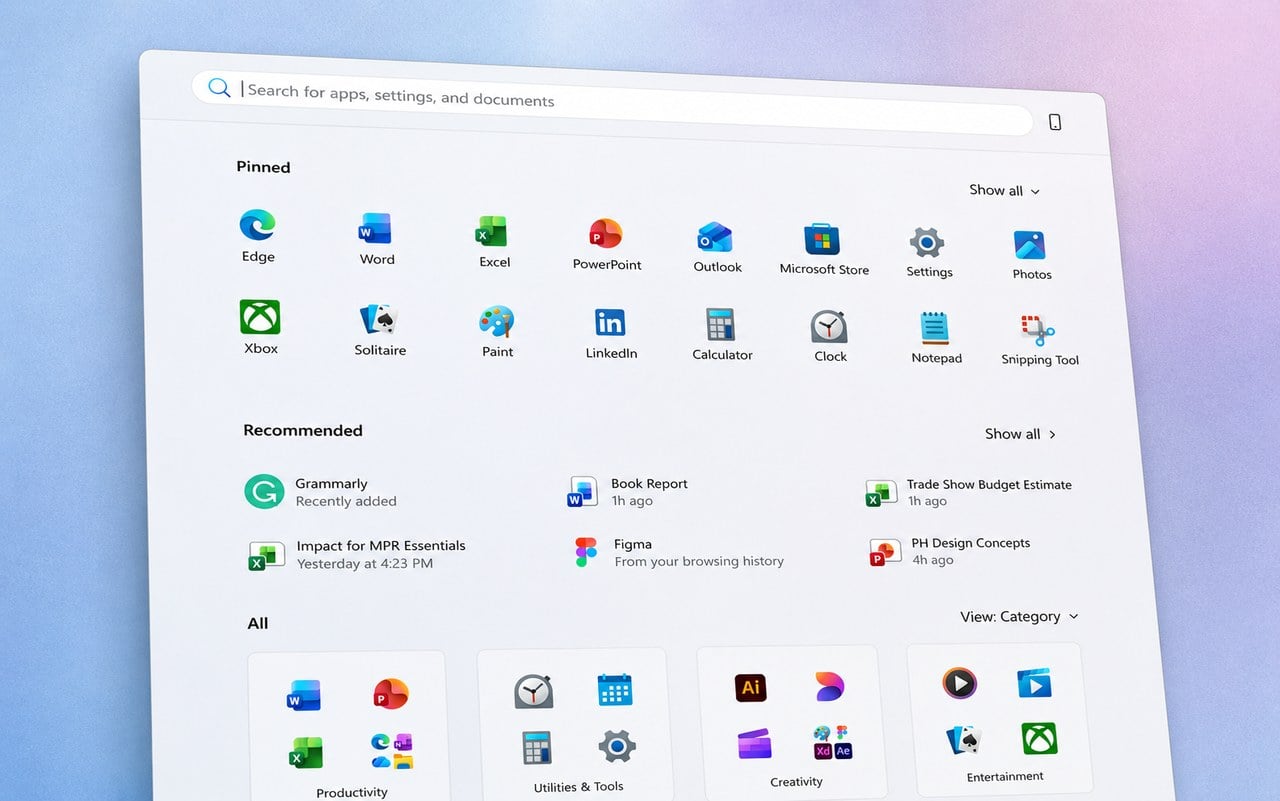Viewport: 1280px width, 801px height.
Task: Click the magnifying glass search icon
Action: (219, 87)
